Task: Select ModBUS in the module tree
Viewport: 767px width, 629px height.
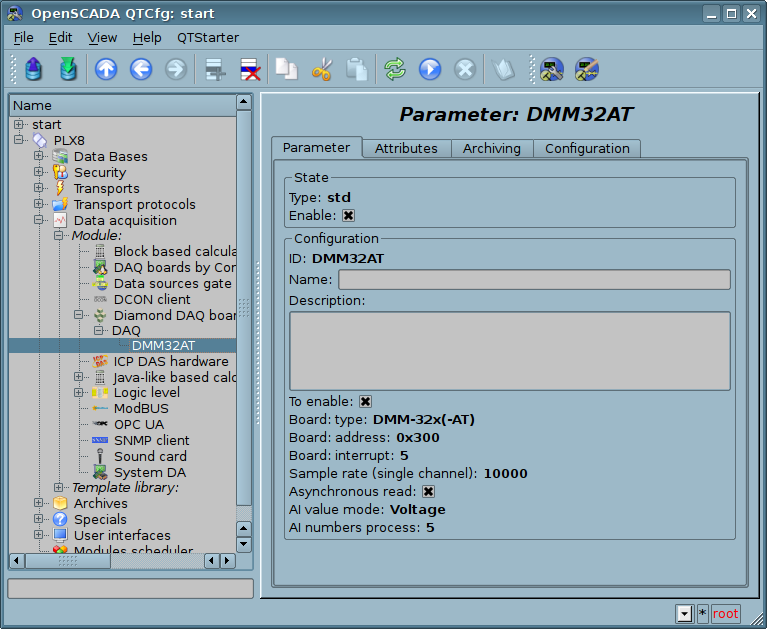Action: tap(141, 408)
